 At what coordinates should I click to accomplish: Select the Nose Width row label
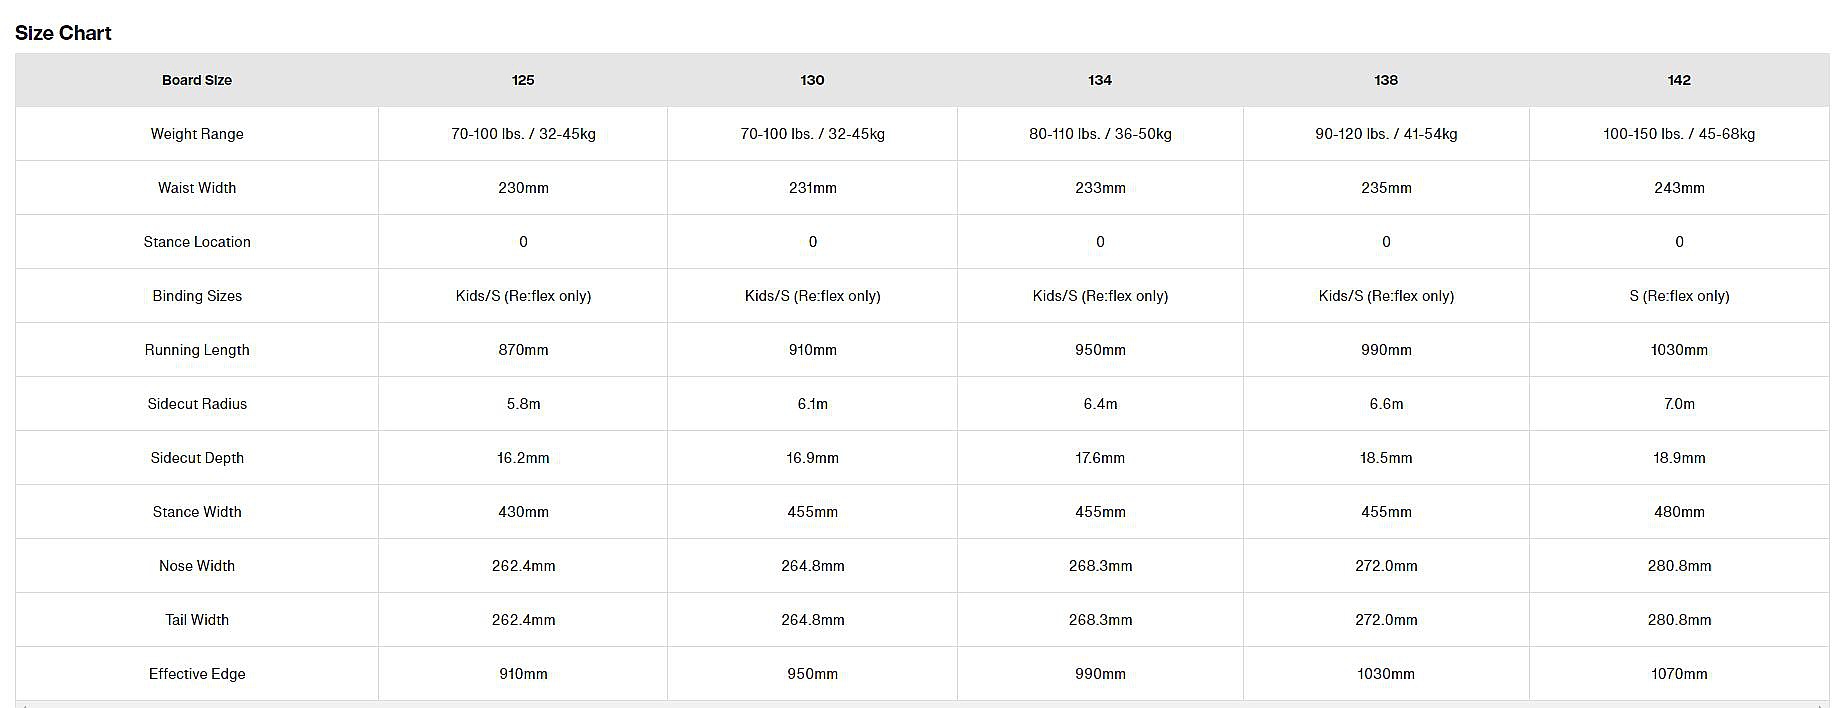[x=197, y=566]
